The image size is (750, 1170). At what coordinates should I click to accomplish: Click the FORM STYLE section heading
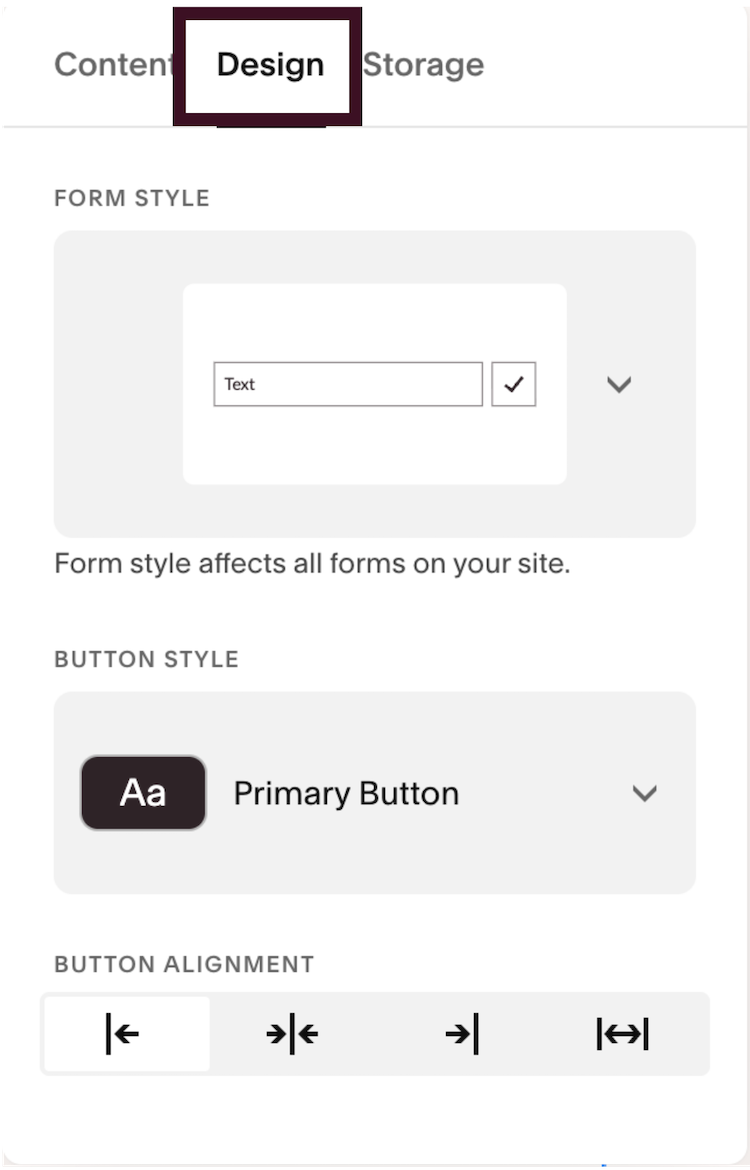point(132,198)
